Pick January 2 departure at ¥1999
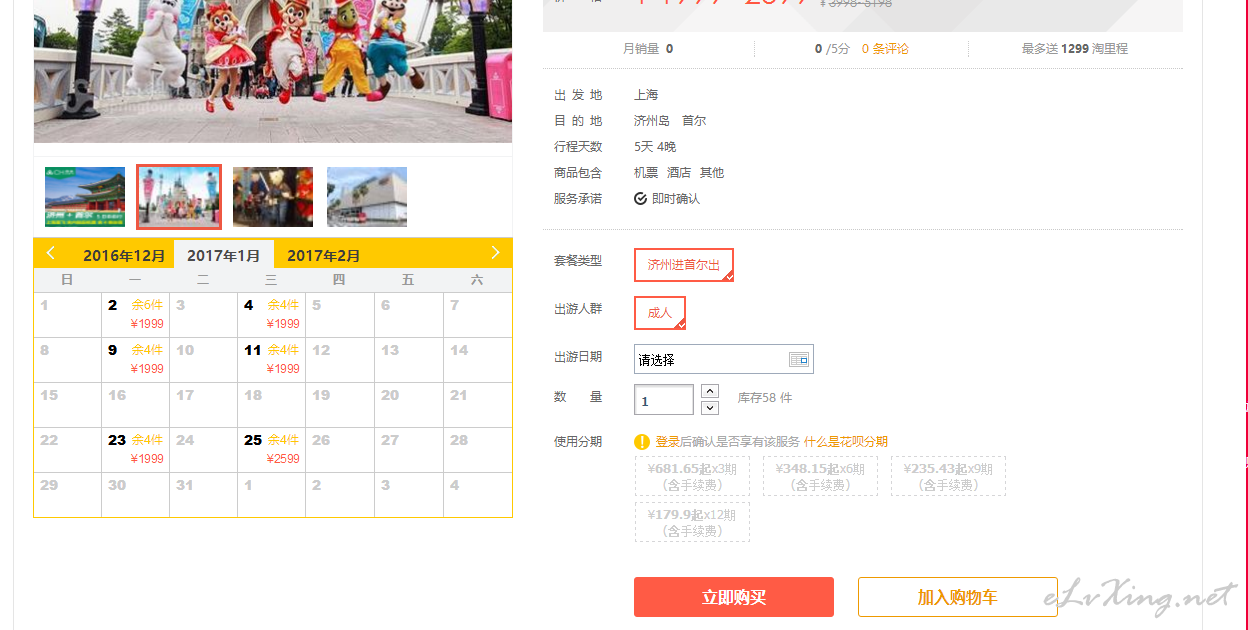 point(135,314)
